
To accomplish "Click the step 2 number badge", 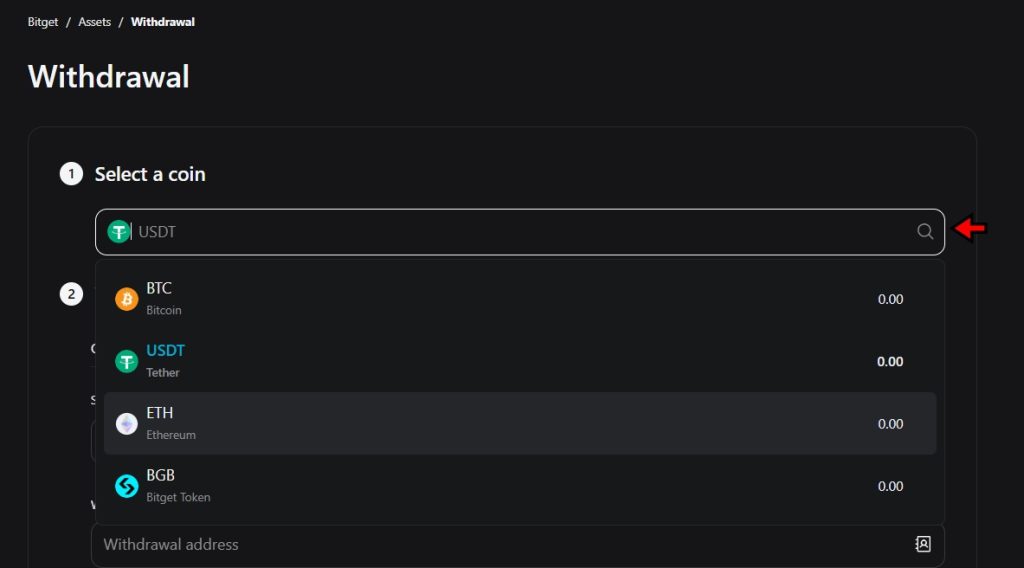I will pyautogui.click(x=71, y=294).
